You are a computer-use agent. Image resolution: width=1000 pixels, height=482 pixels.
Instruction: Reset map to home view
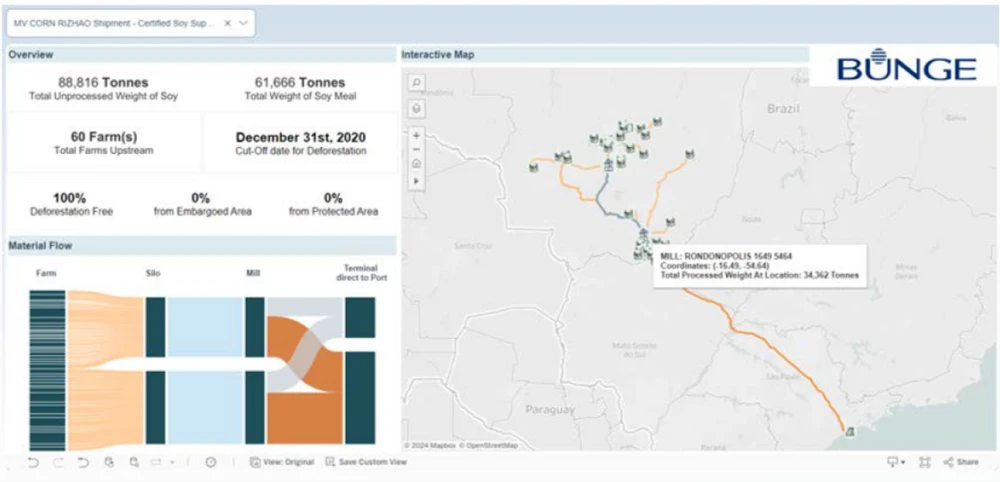tap(416, 164)
